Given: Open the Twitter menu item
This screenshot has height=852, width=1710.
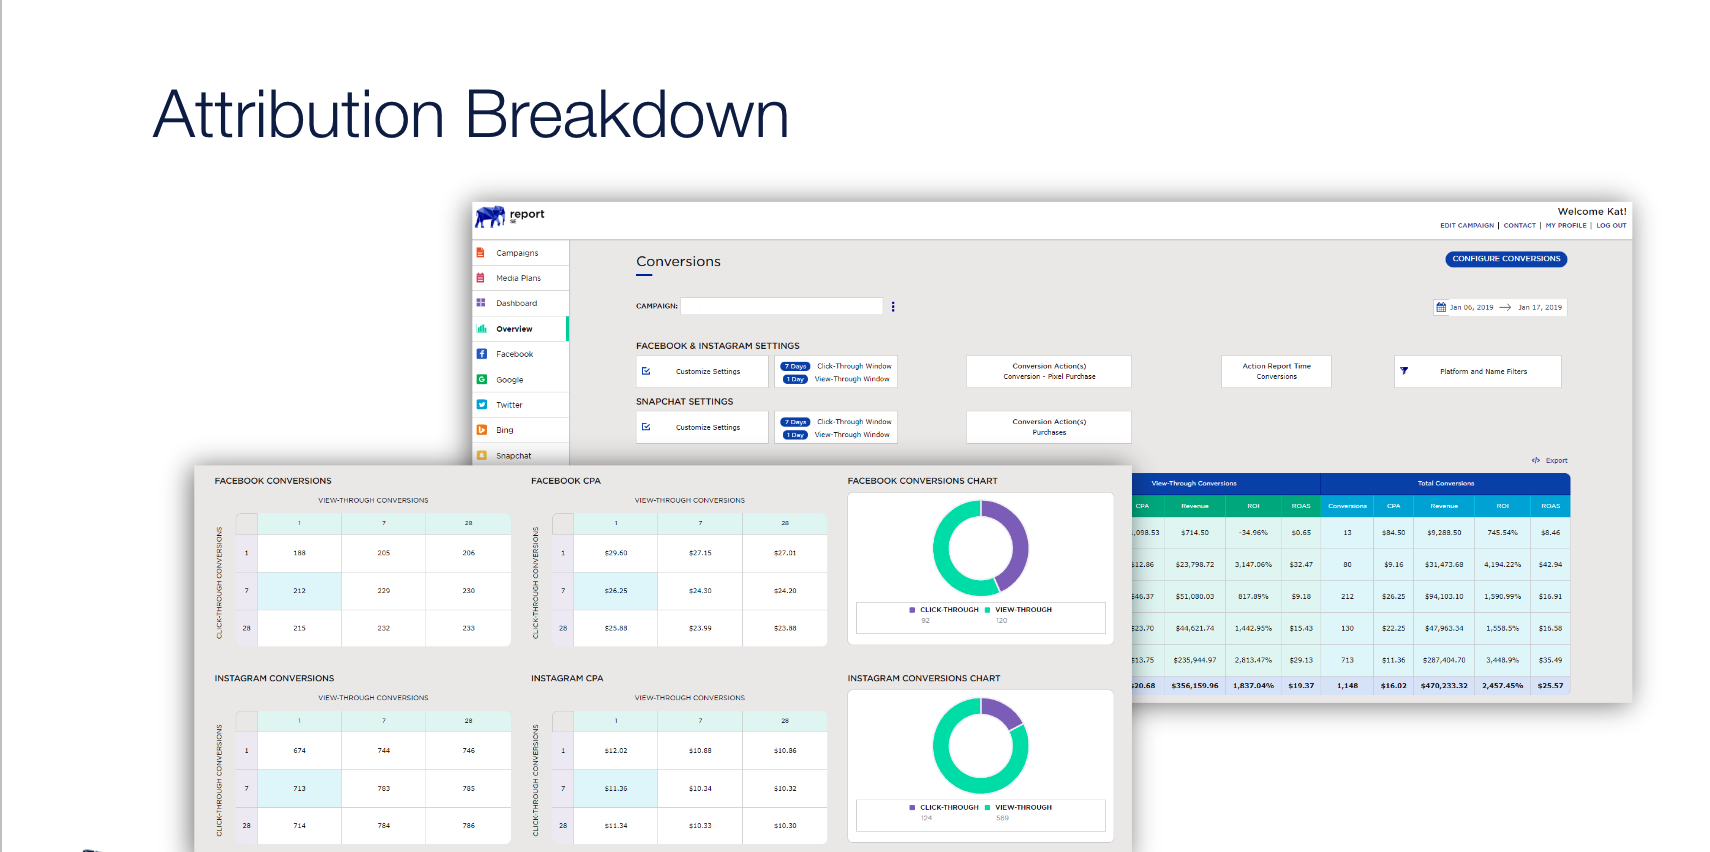Looking at the screenshot, I should click(520, 405).
